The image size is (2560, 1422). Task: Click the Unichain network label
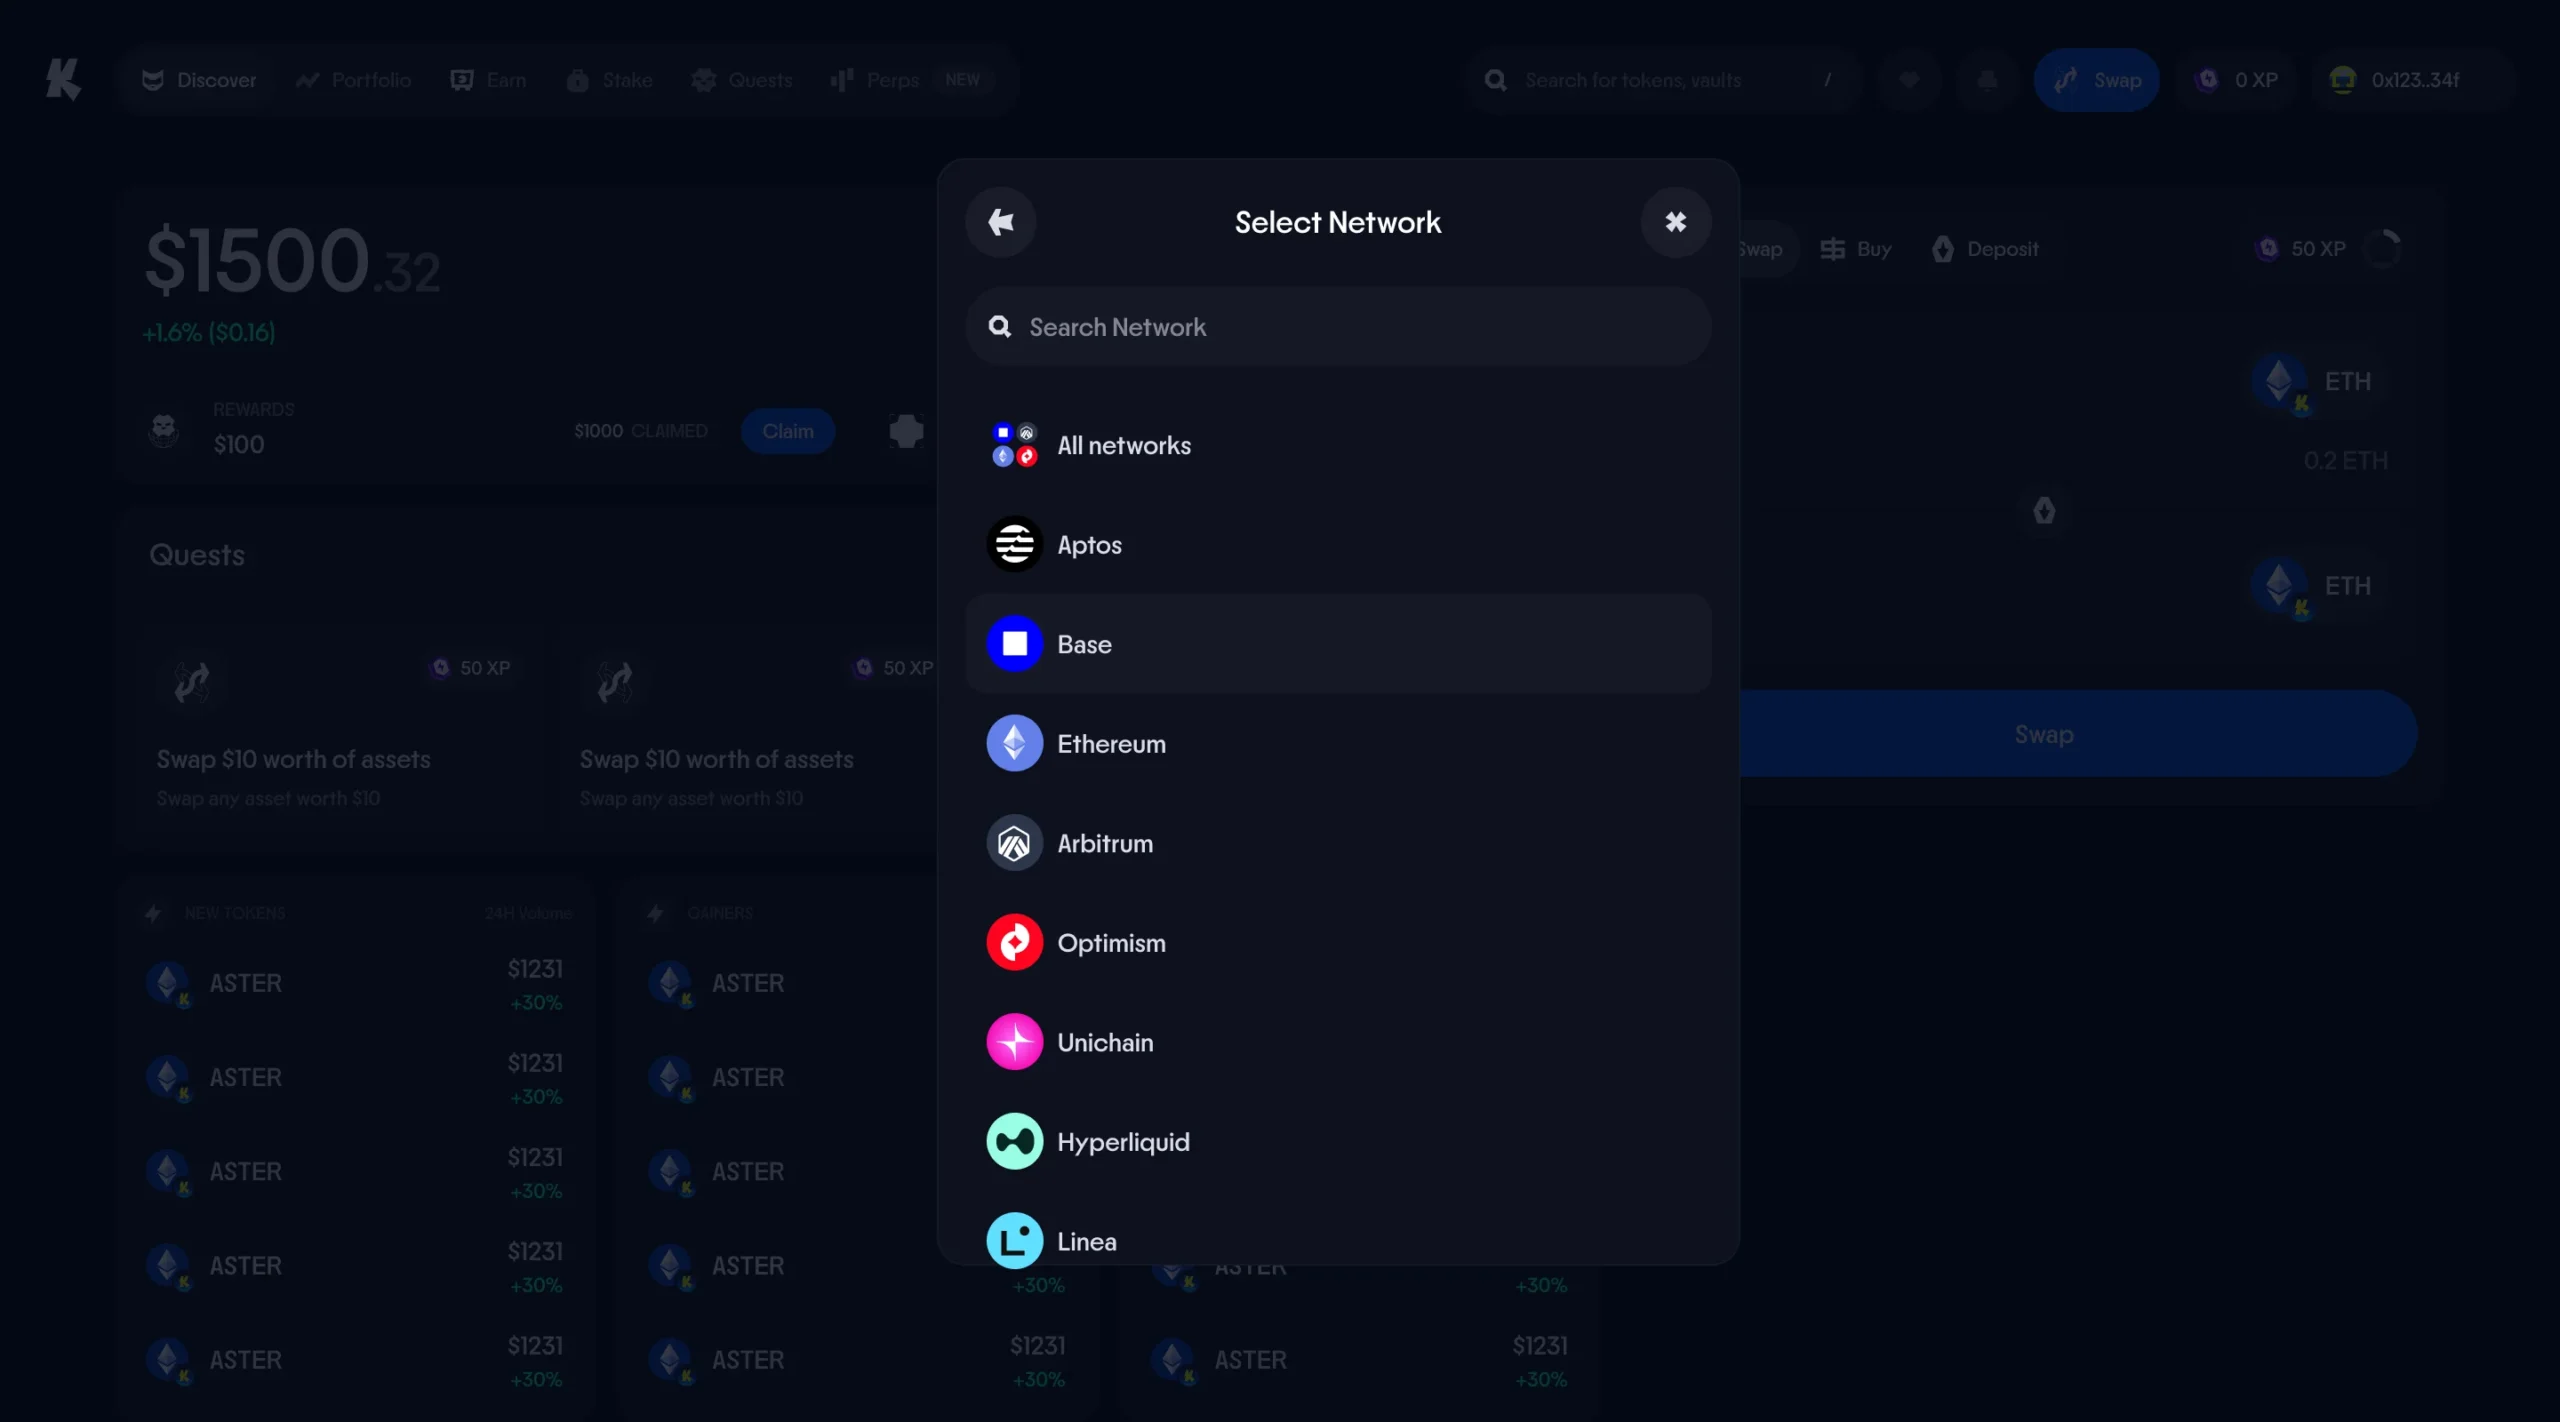pyautogui.click(x=1105, y=1042)
